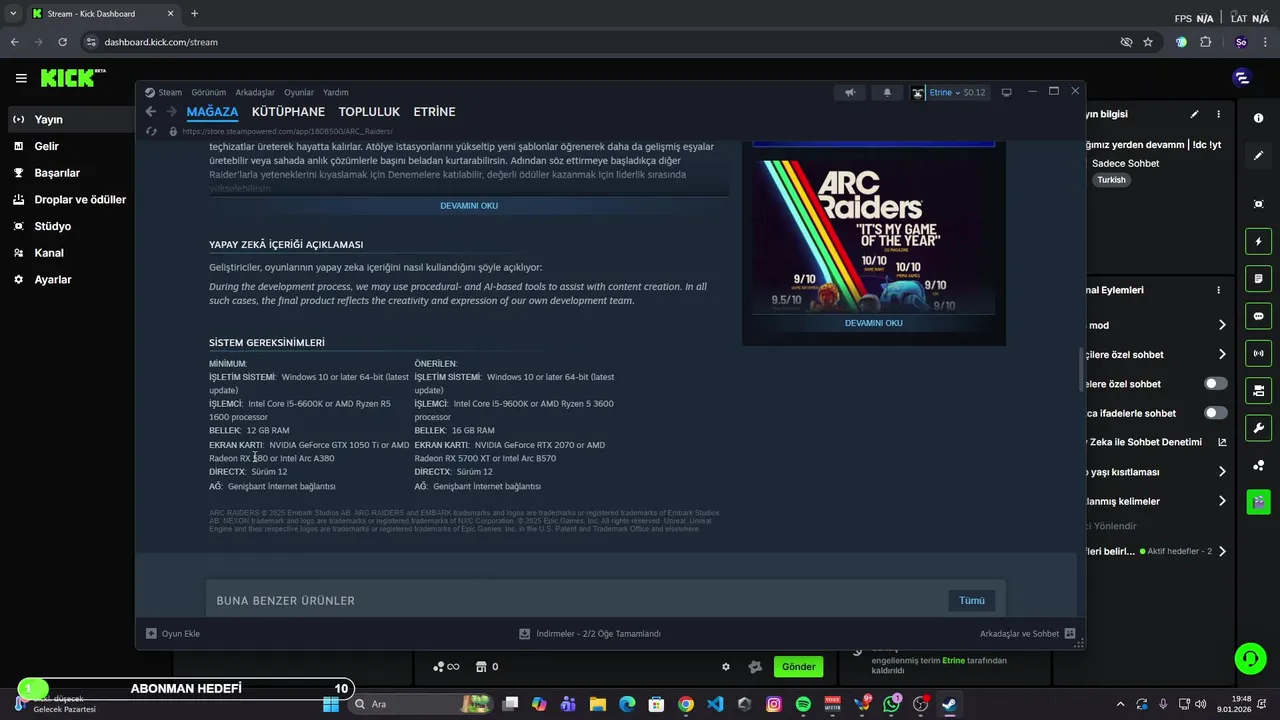
Task: Click Steam announcements megaphone icon
Action: click(850, 92)
